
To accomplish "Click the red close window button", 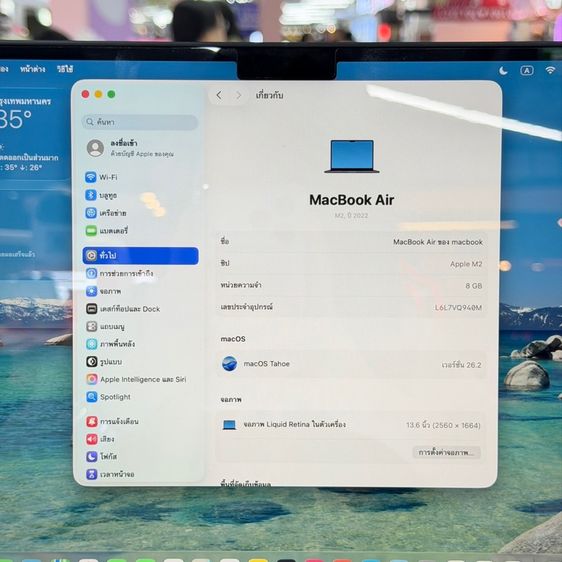I will pos(85,94).
